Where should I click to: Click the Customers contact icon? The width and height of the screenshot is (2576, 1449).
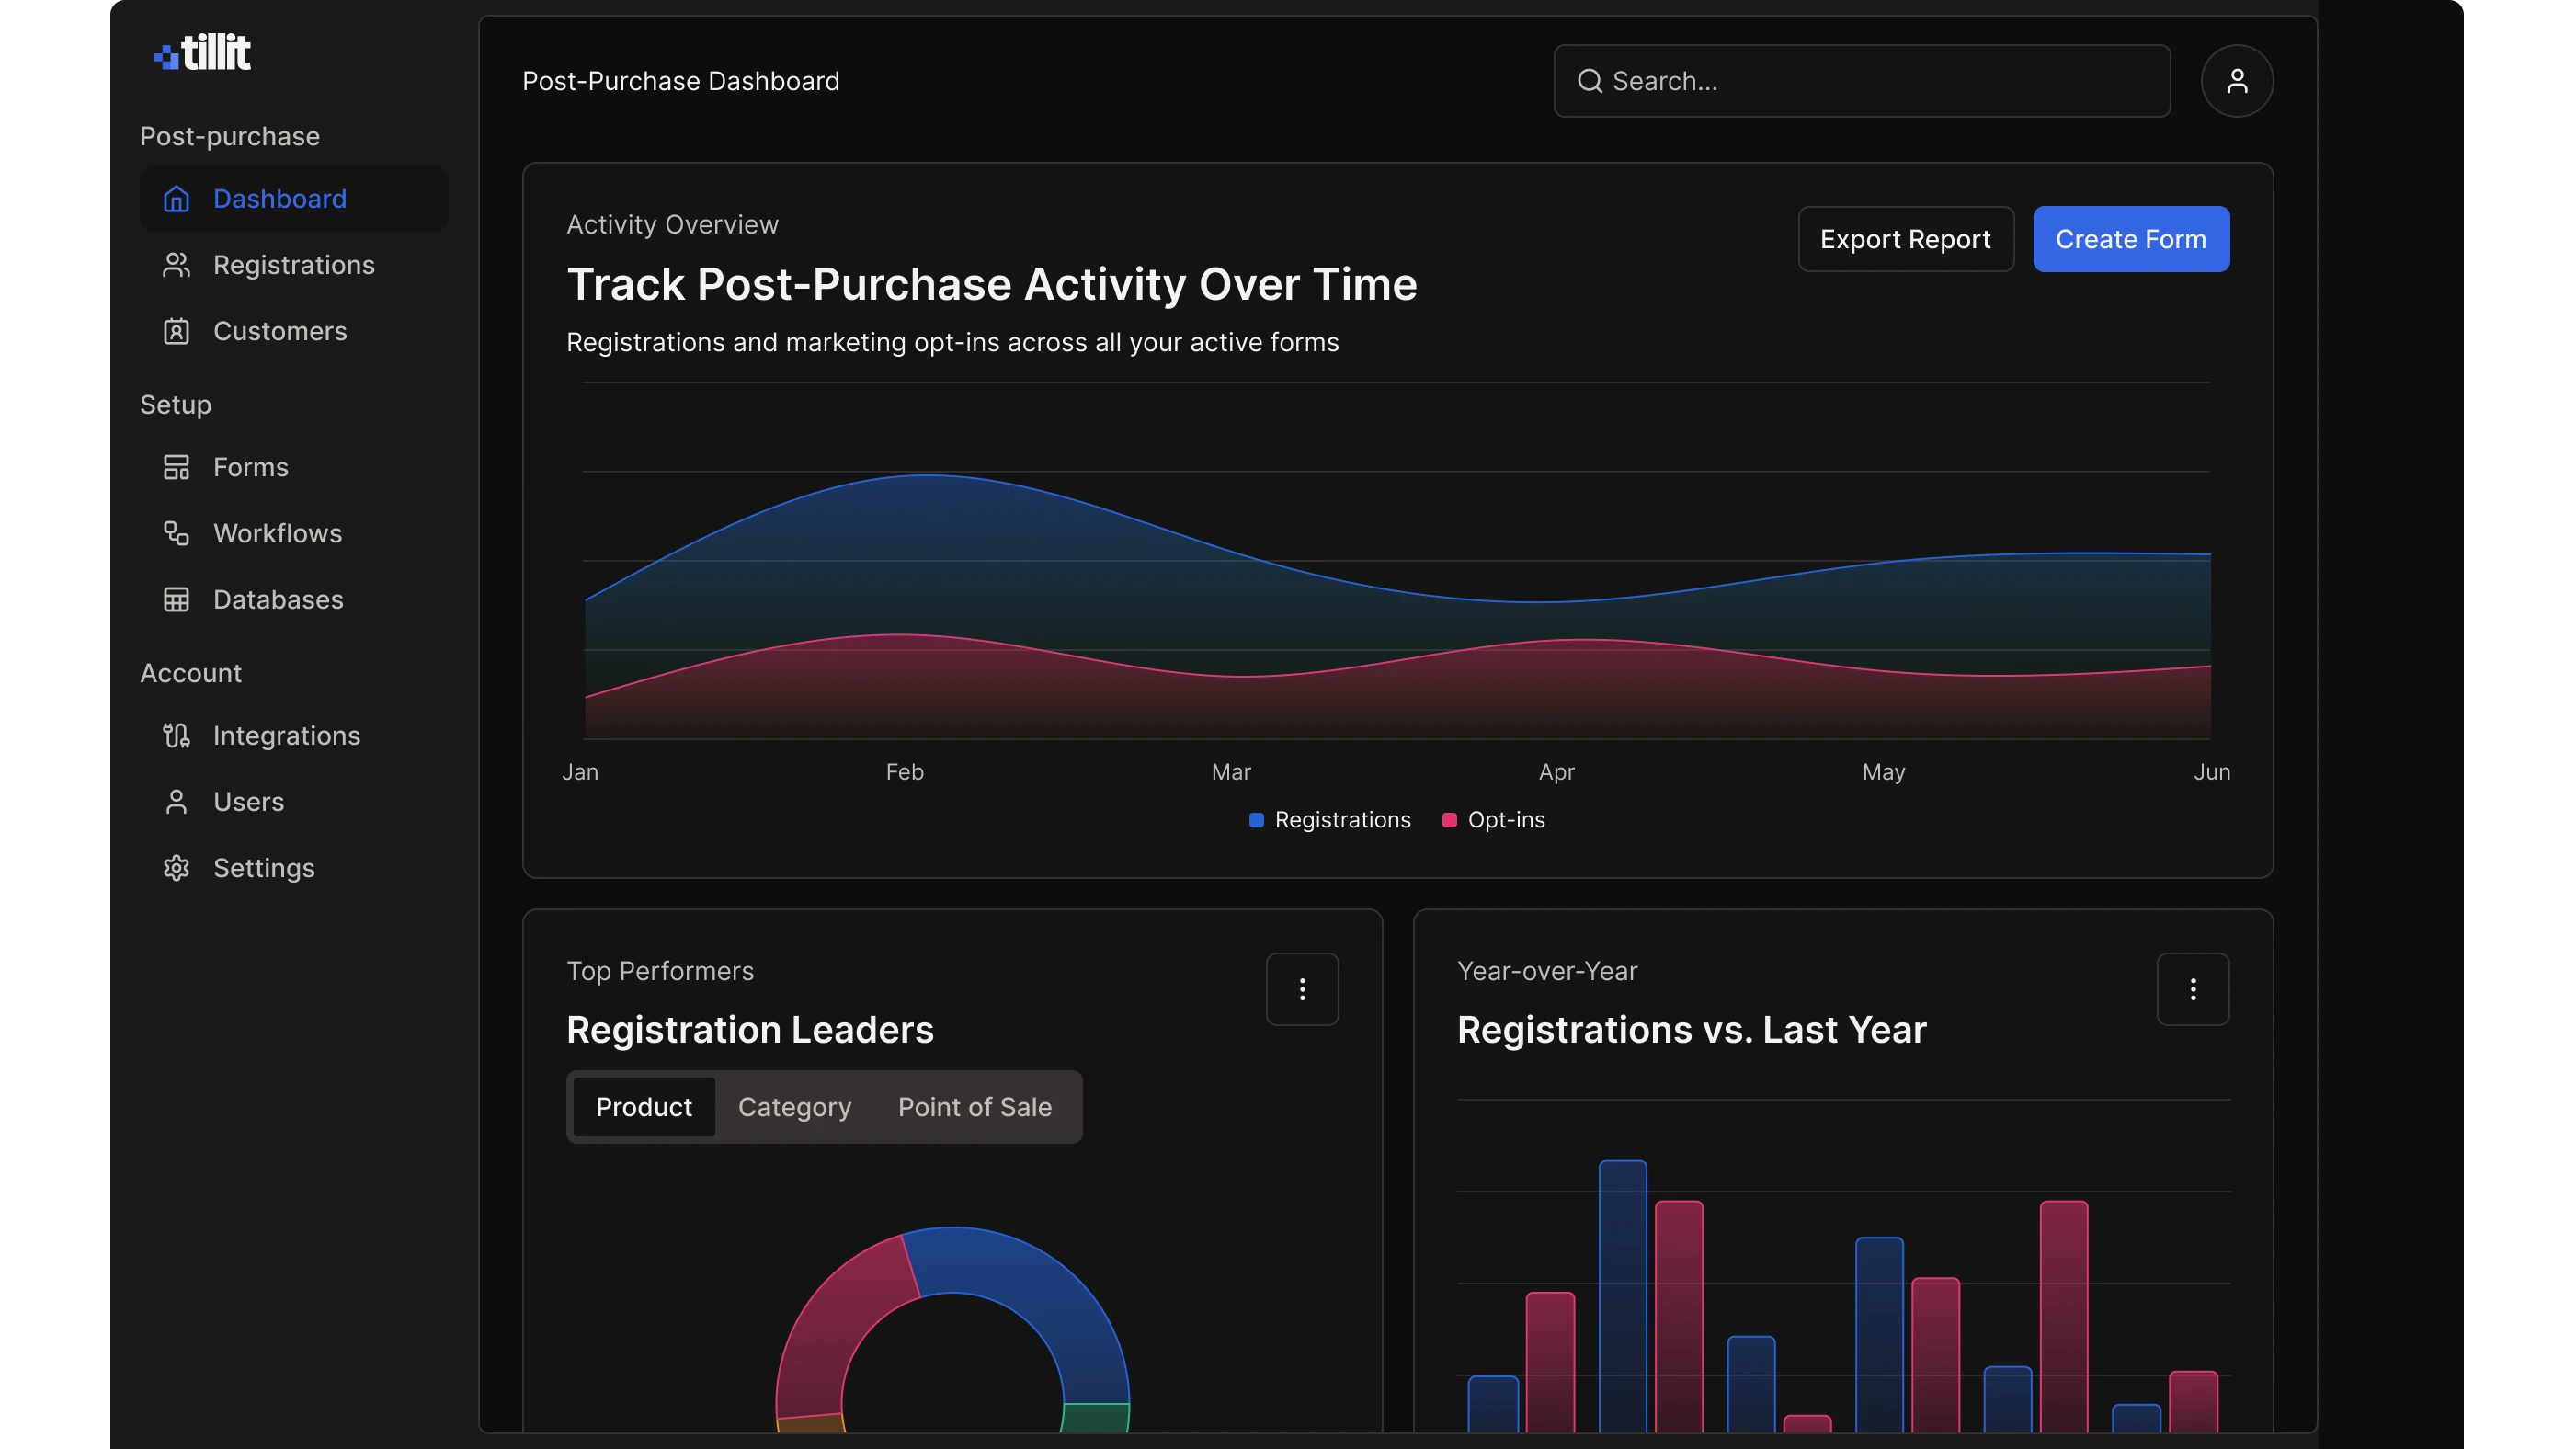tap(176, 331)
